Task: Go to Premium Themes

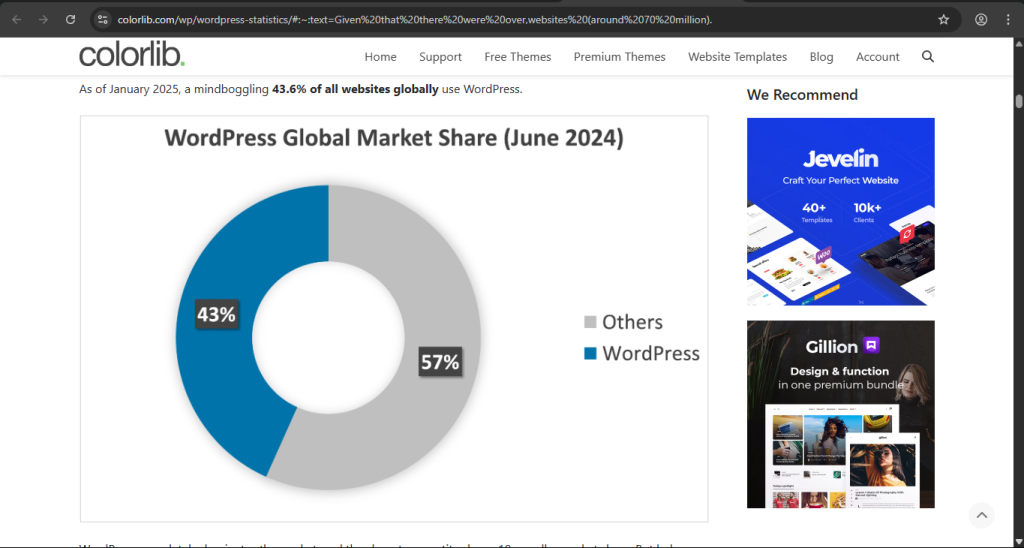Action: pos(619,57)
